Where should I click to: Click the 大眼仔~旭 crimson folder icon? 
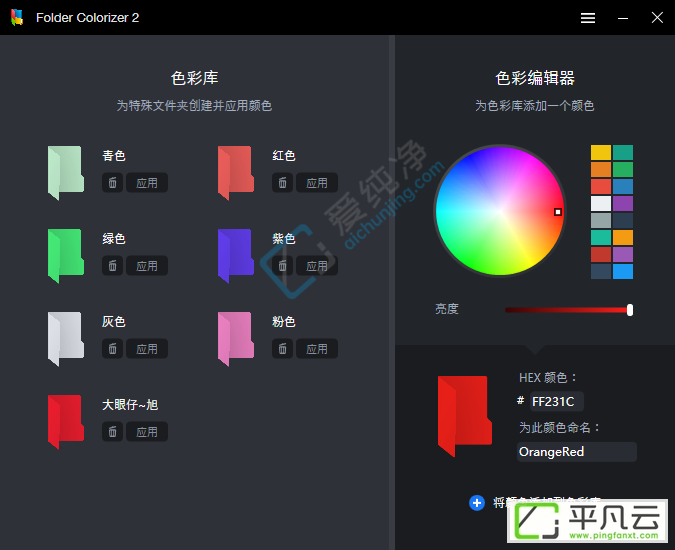pos(65,422)
